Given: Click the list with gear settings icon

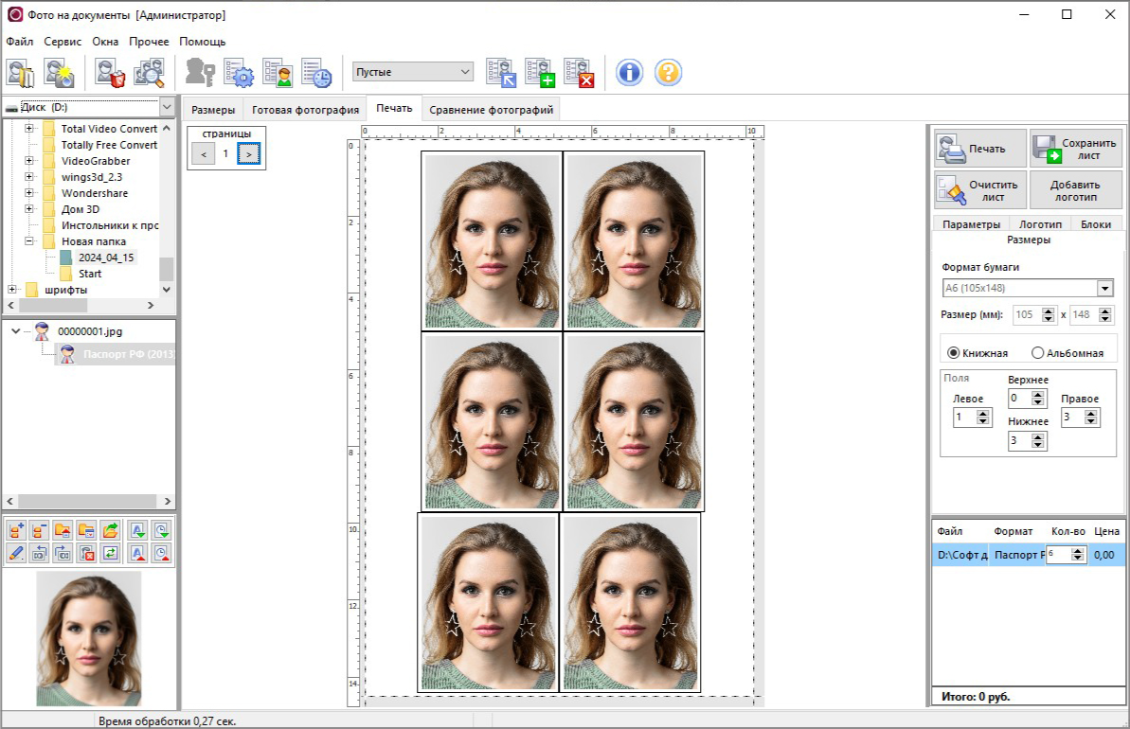Looking at the screenshot, I should point(239,73).
